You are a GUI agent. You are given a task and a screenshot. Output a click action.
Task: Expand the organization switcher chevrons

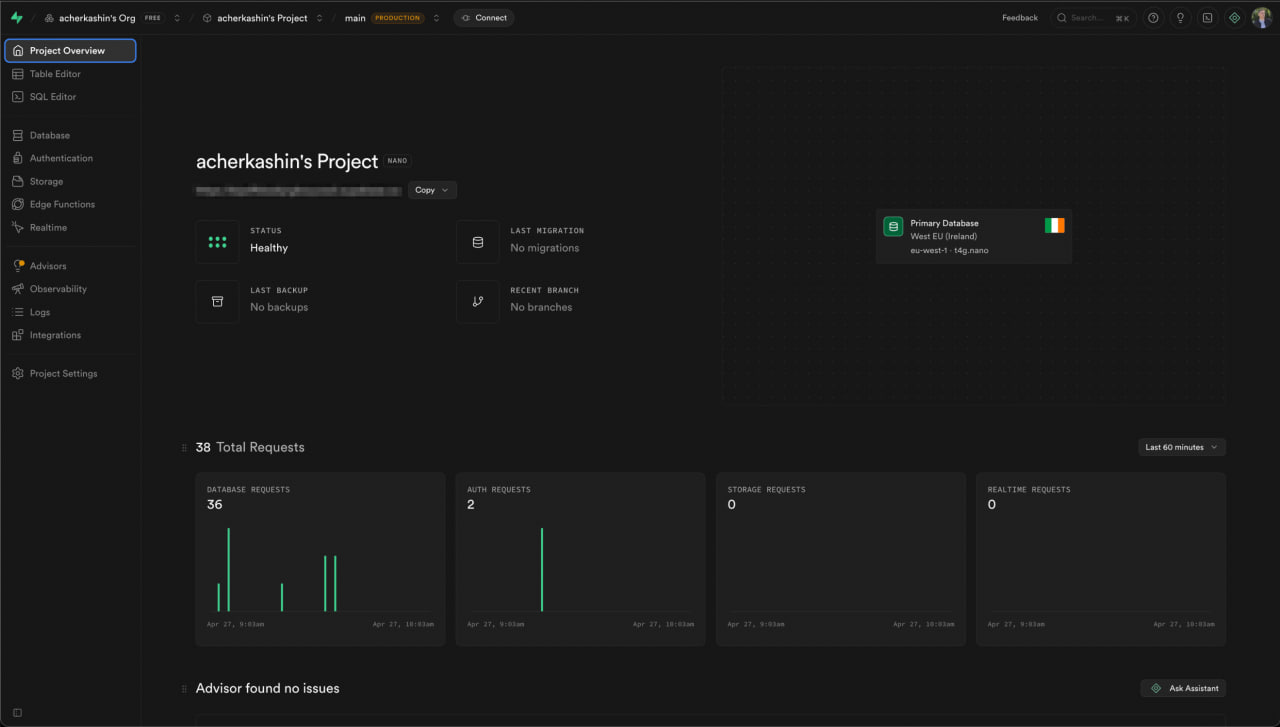point(177,18)
